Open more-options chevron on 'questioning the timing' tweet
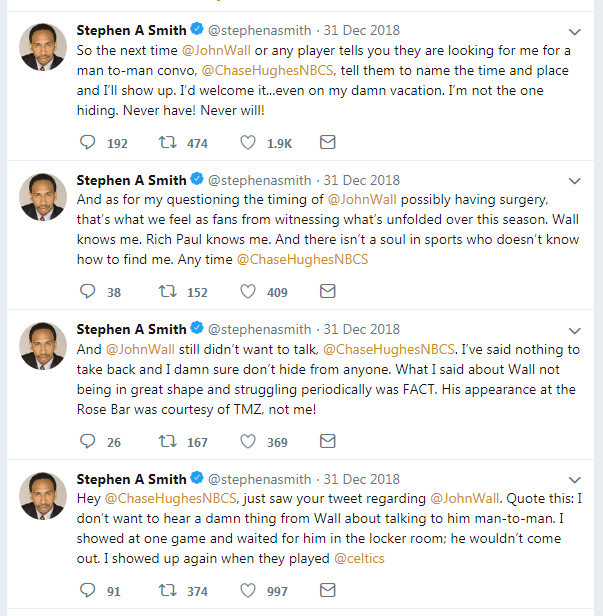 tap(574, 181)
